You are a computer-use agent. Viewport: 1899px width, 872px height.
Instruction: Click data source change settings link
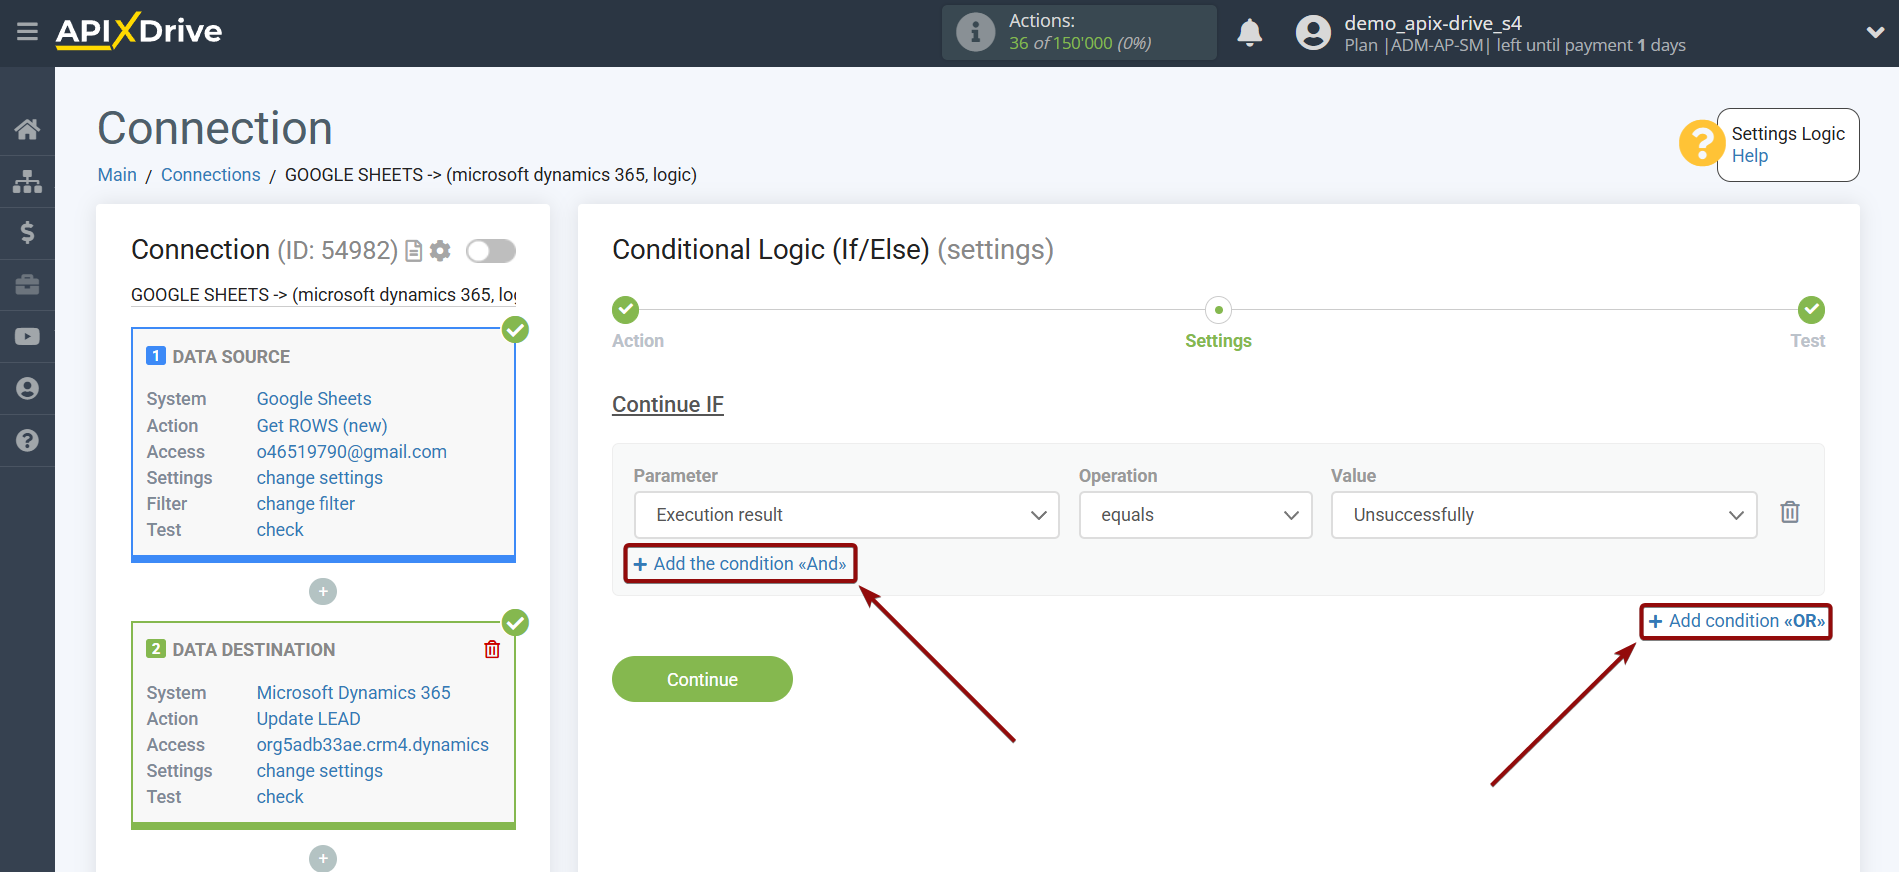(320, 478)
